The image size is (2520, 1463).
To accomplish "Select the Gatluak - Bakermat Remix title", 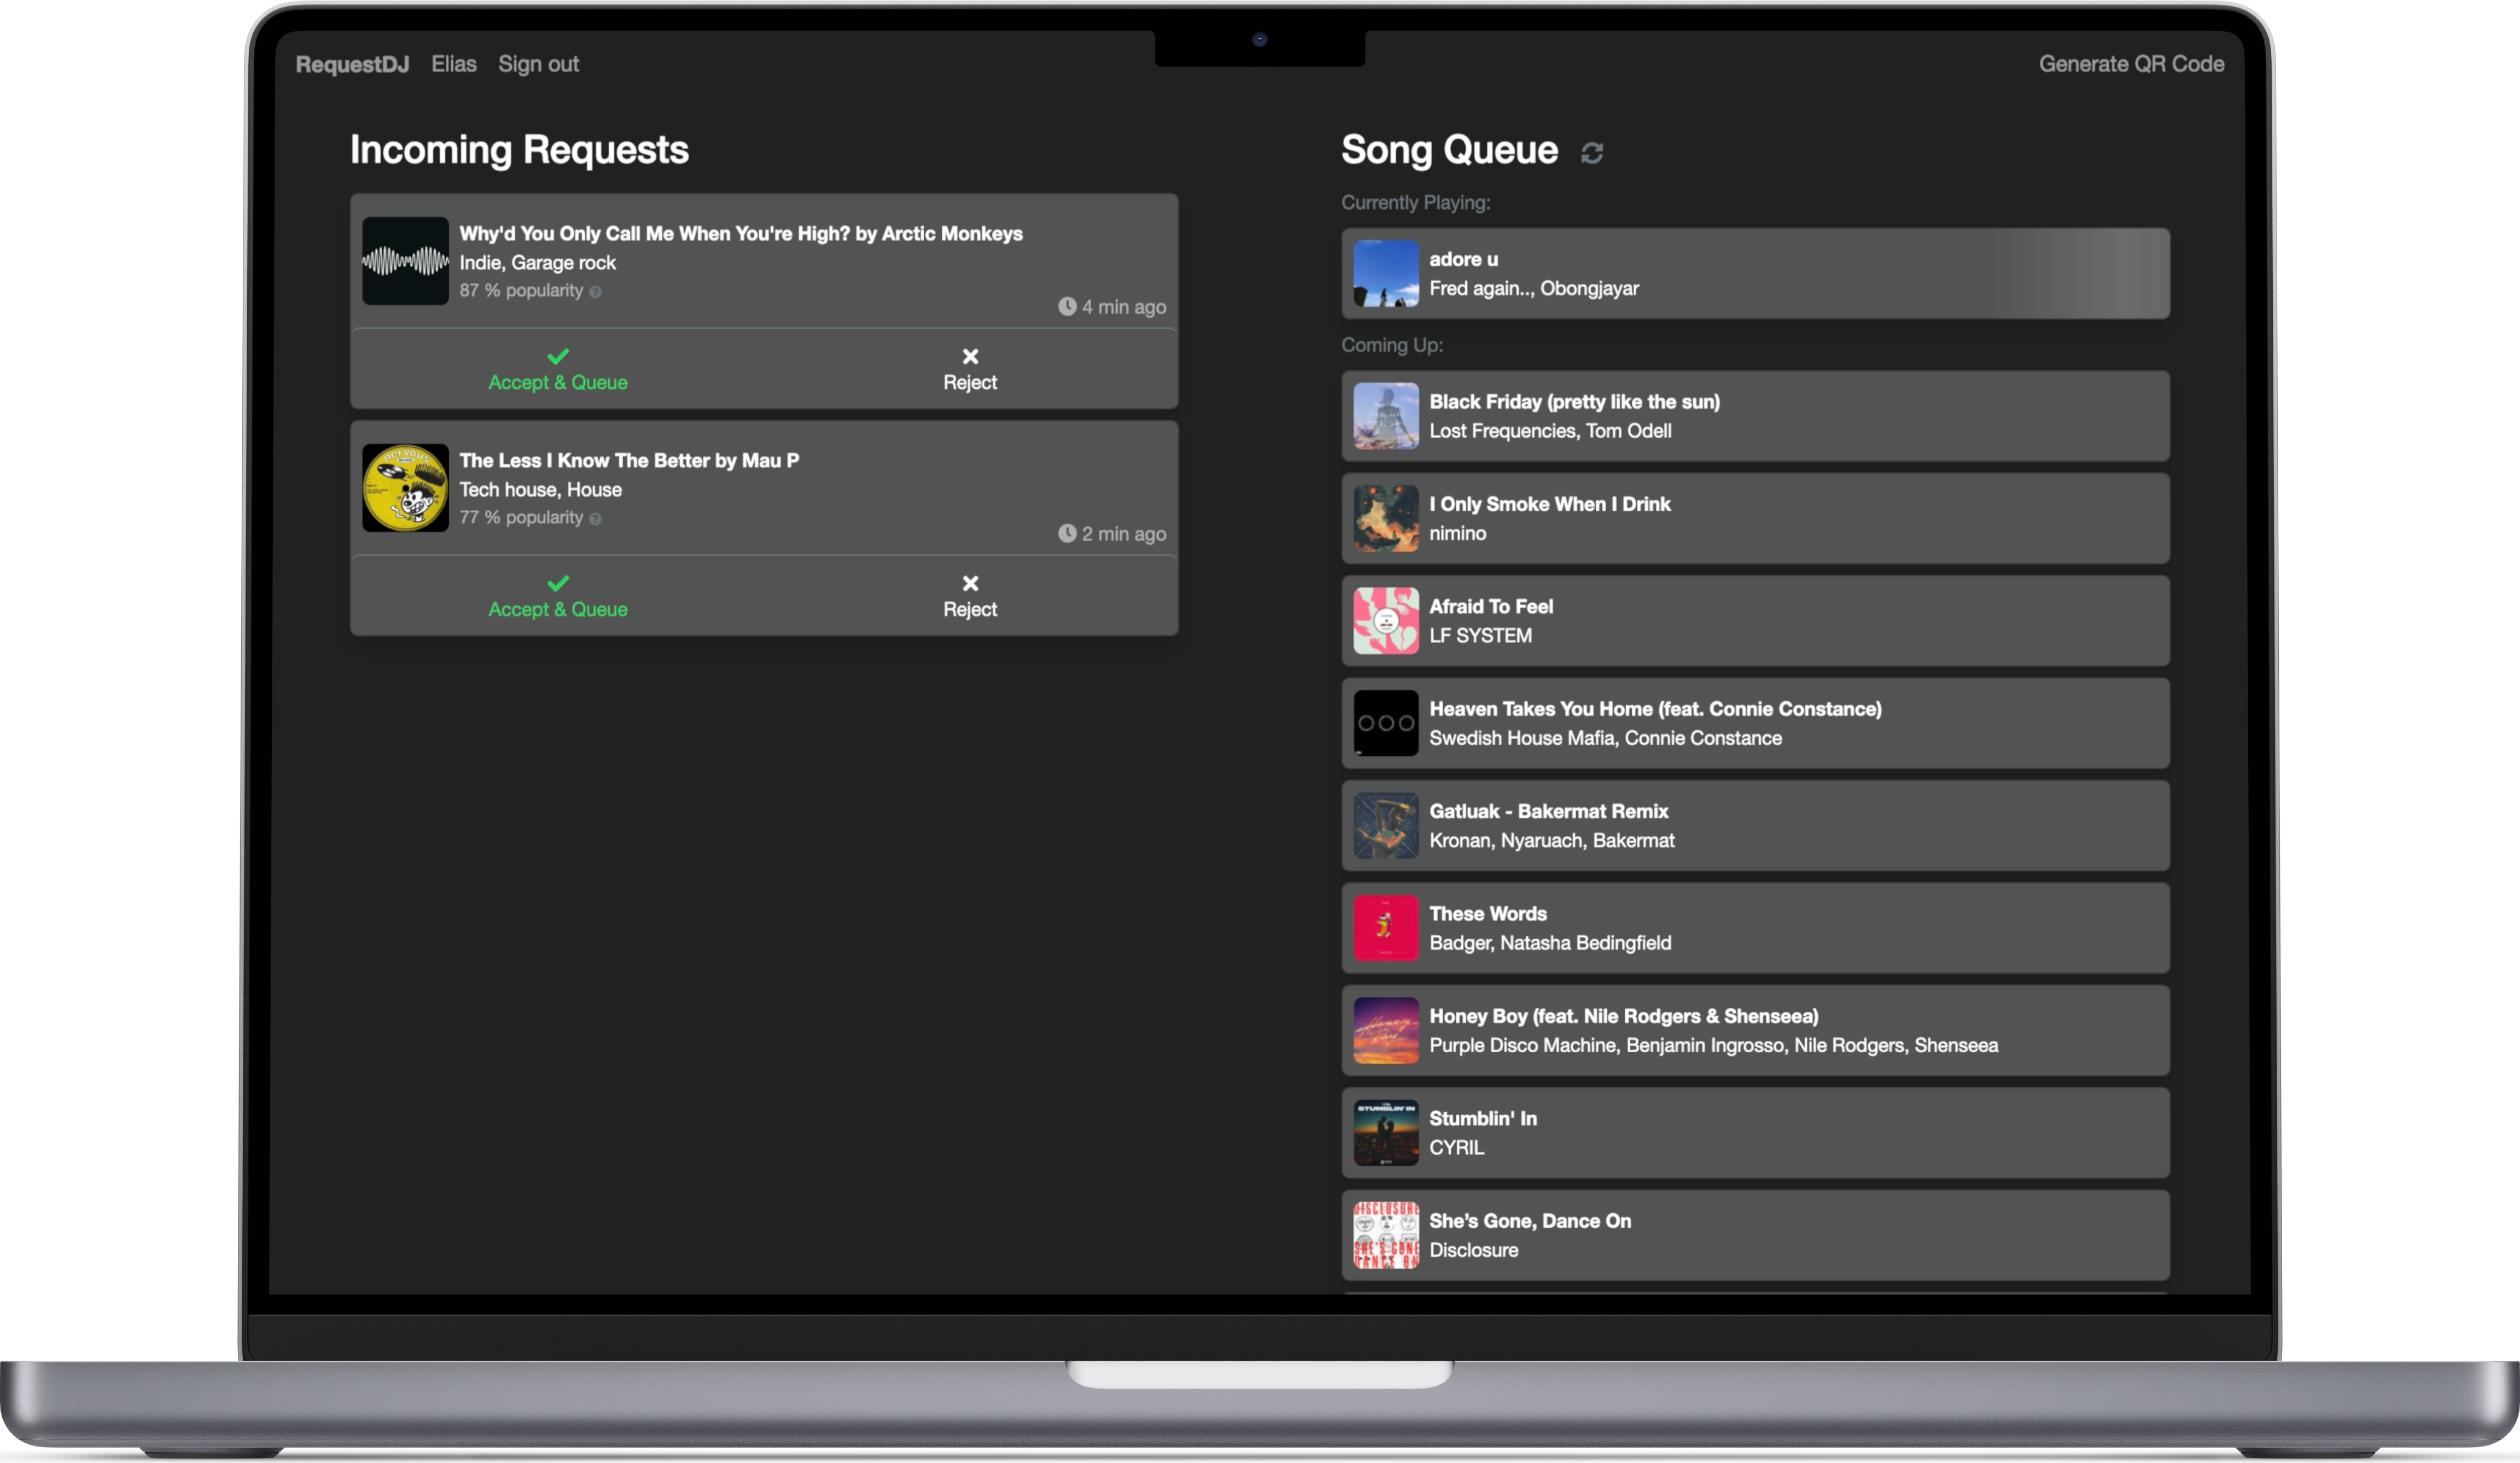I will tap(1548, 811).
